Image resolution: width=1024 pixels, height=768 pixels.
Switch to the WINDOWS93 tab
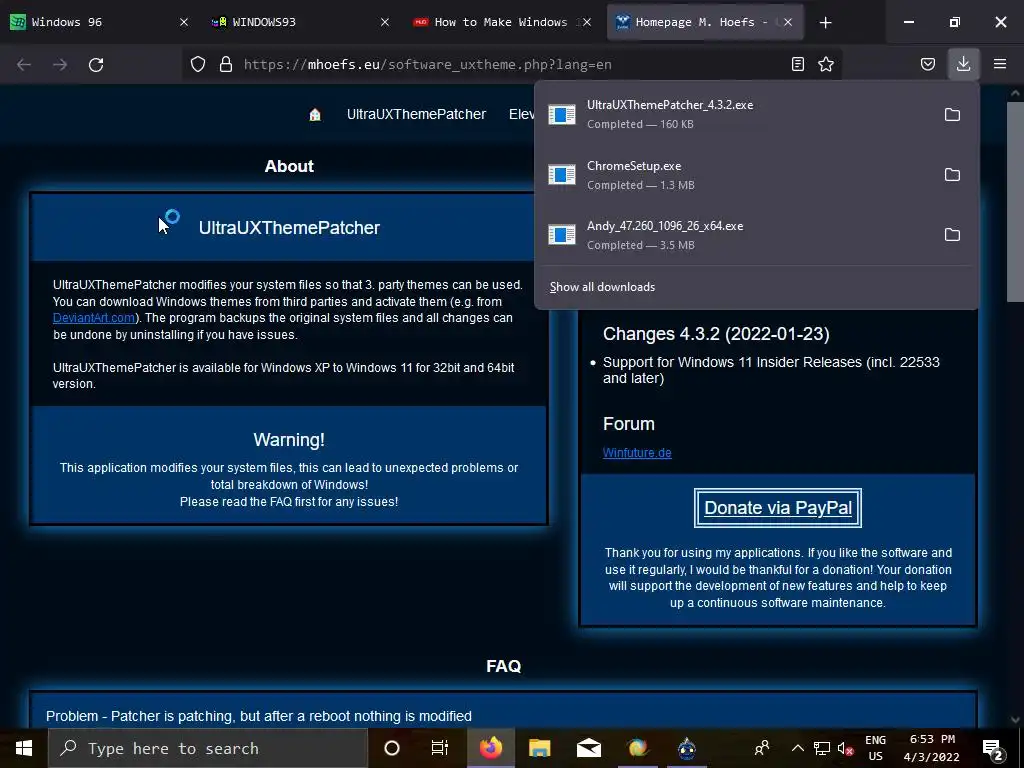pos(299,22)
